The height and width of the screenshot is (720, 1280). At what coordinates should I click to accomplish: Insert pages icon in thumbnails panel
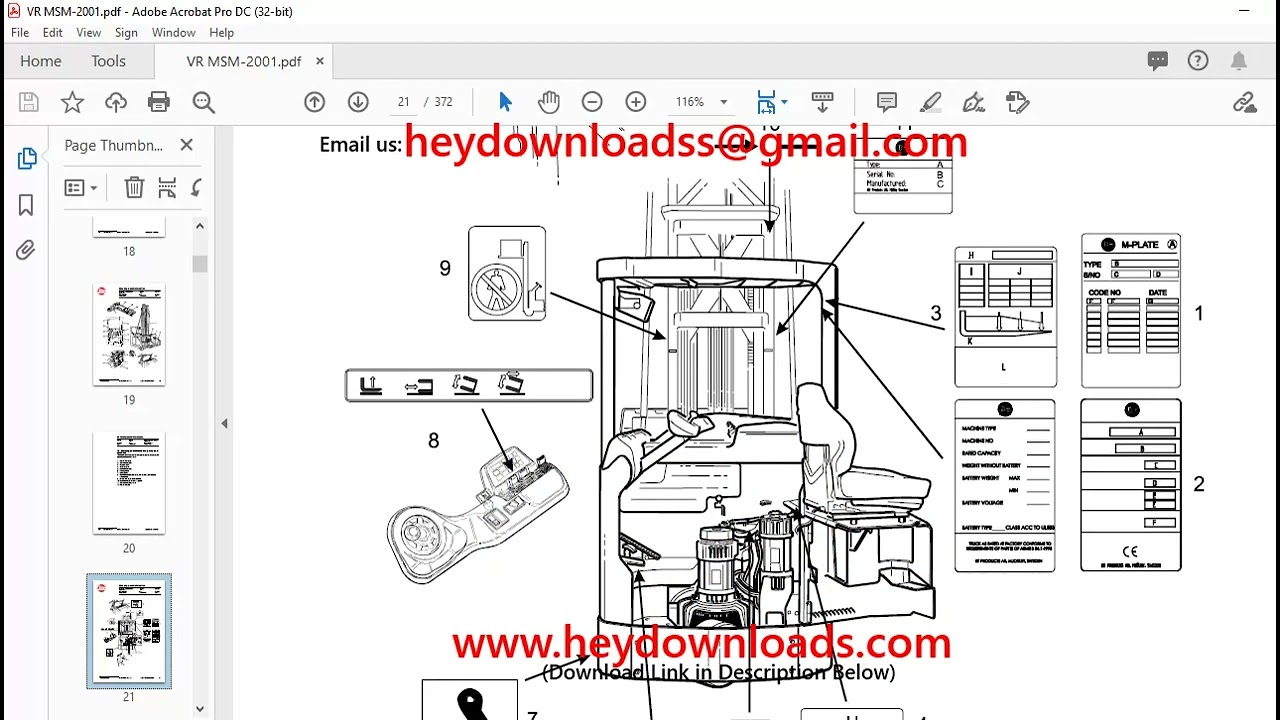(x=167, y=187)
